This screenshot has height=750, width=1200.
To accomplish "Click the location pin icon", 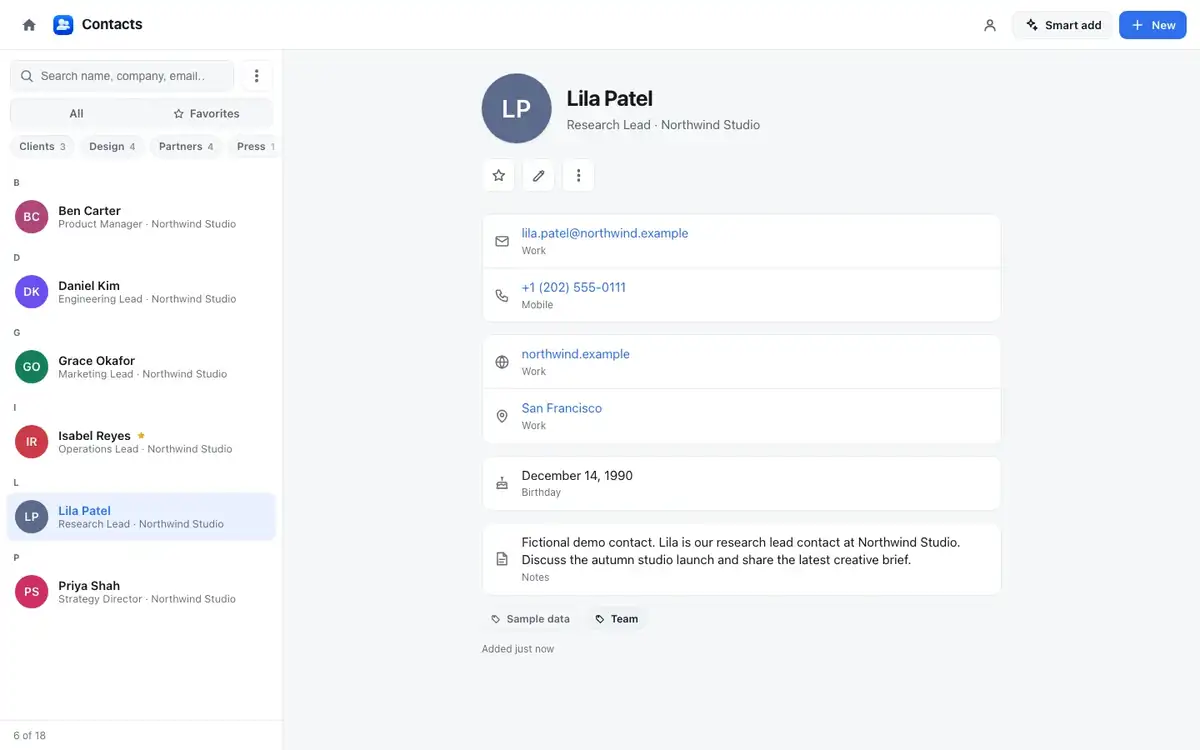I will click(x=502, y=416).
